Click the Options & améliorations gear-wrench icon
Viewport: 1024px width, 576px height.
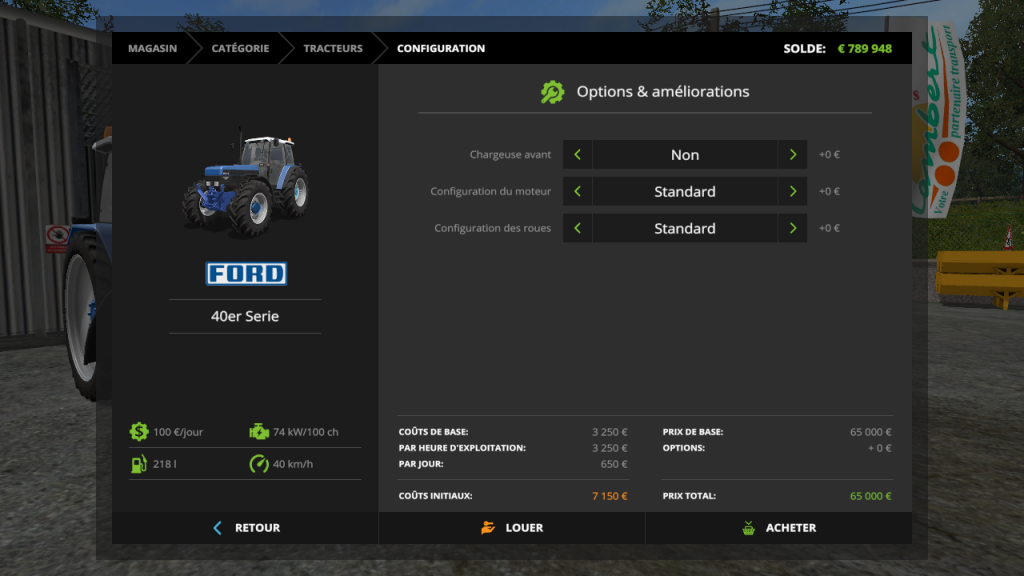pos(552,92)
